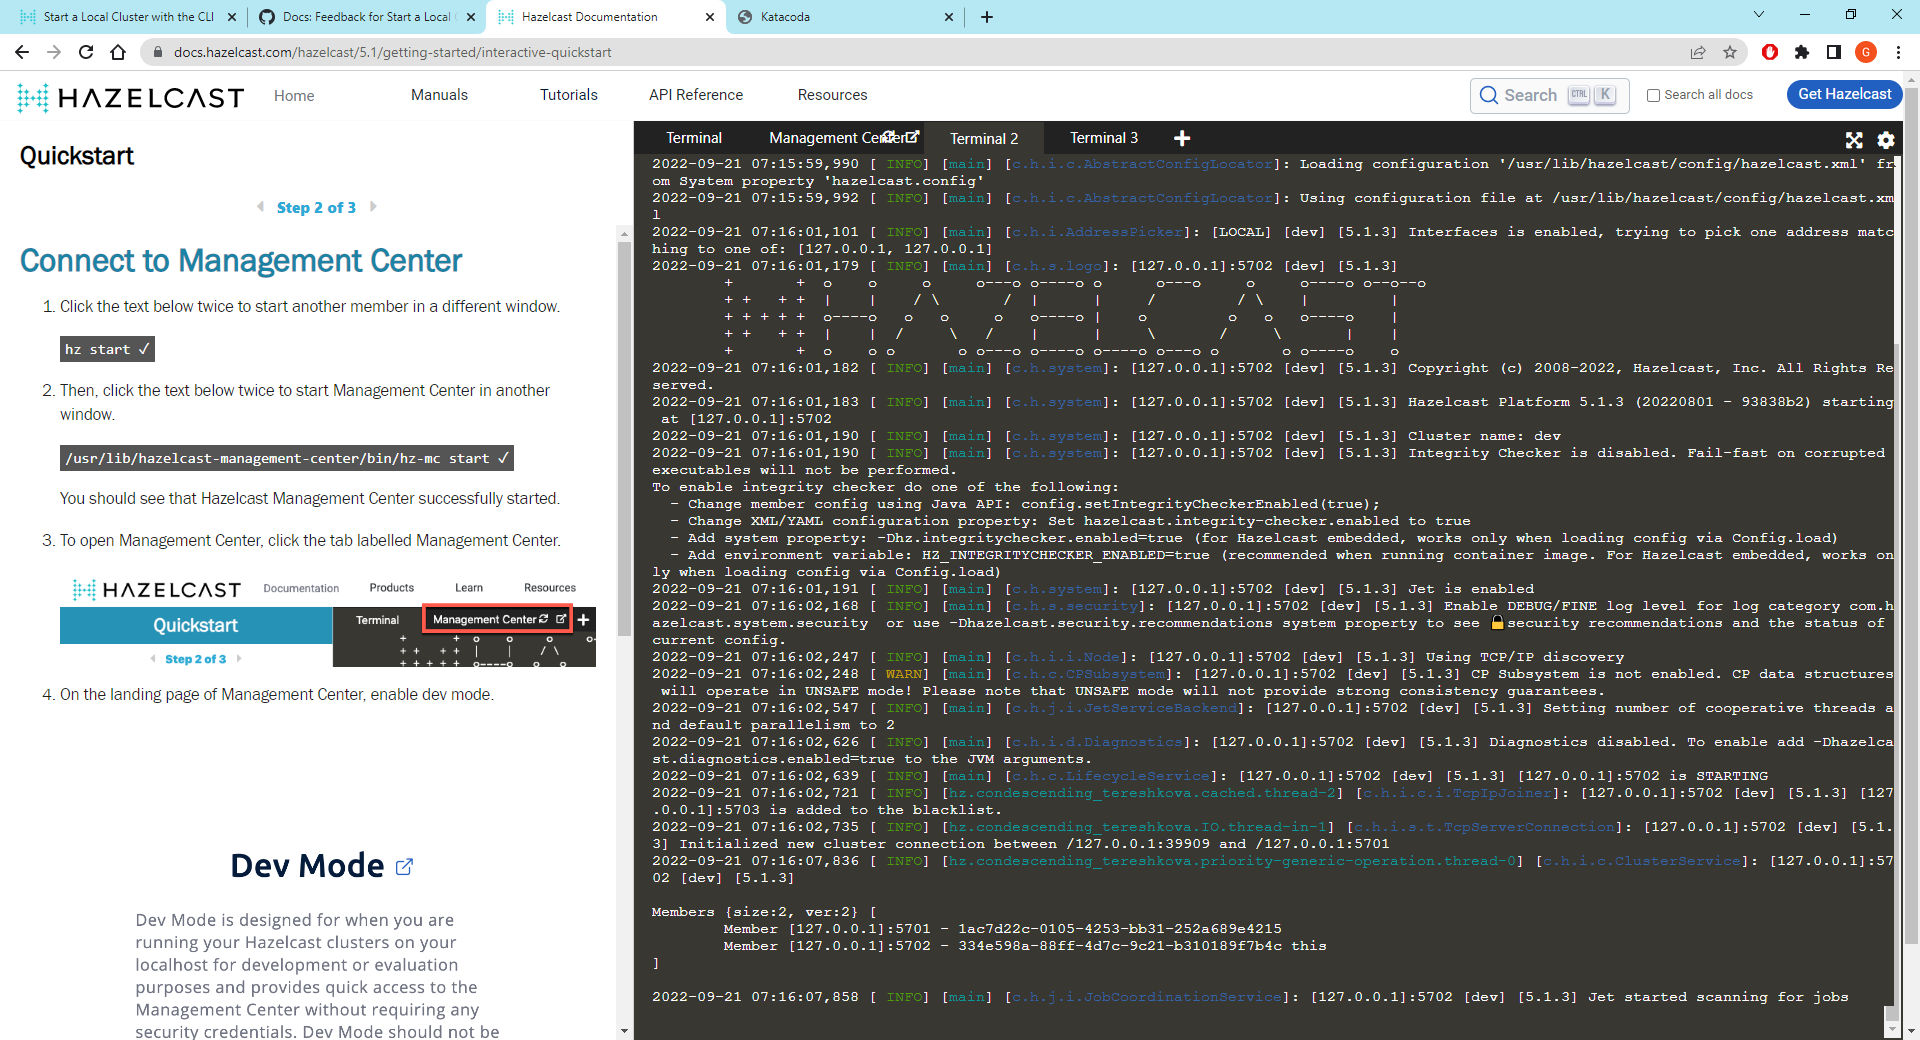
Task: Expand the terminal panel to fullscreen
Action: point(1855,140)
